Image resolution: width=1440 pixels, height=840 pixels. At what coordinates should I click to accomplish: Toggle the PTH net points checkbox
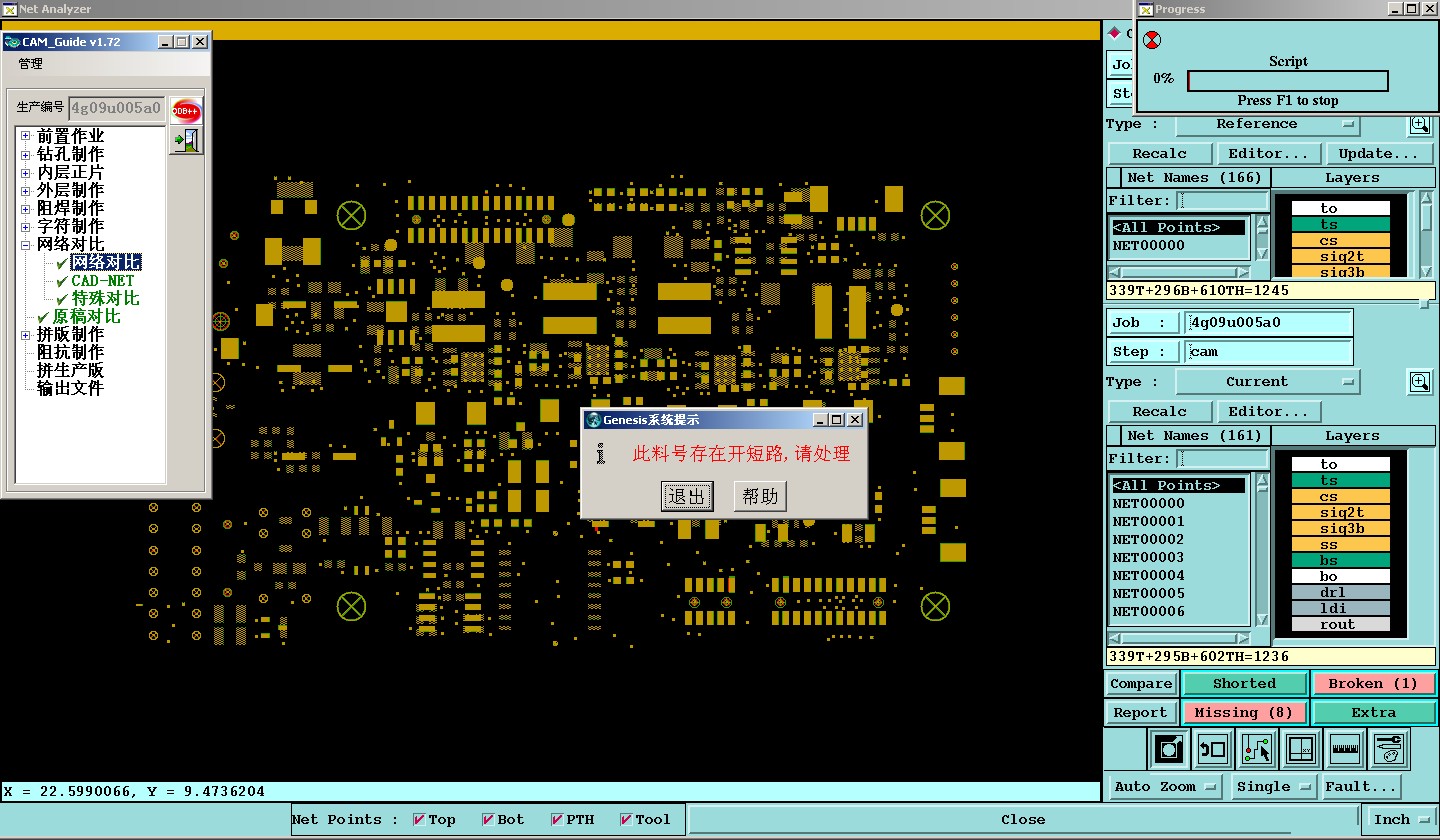(x=557, y=820)
